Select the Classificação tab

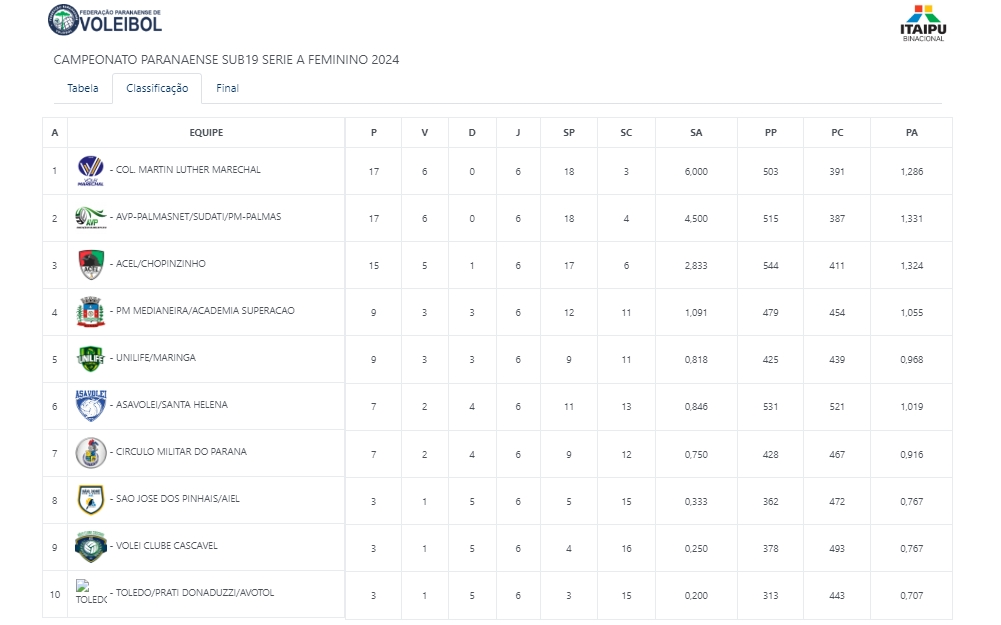(157, 88)
